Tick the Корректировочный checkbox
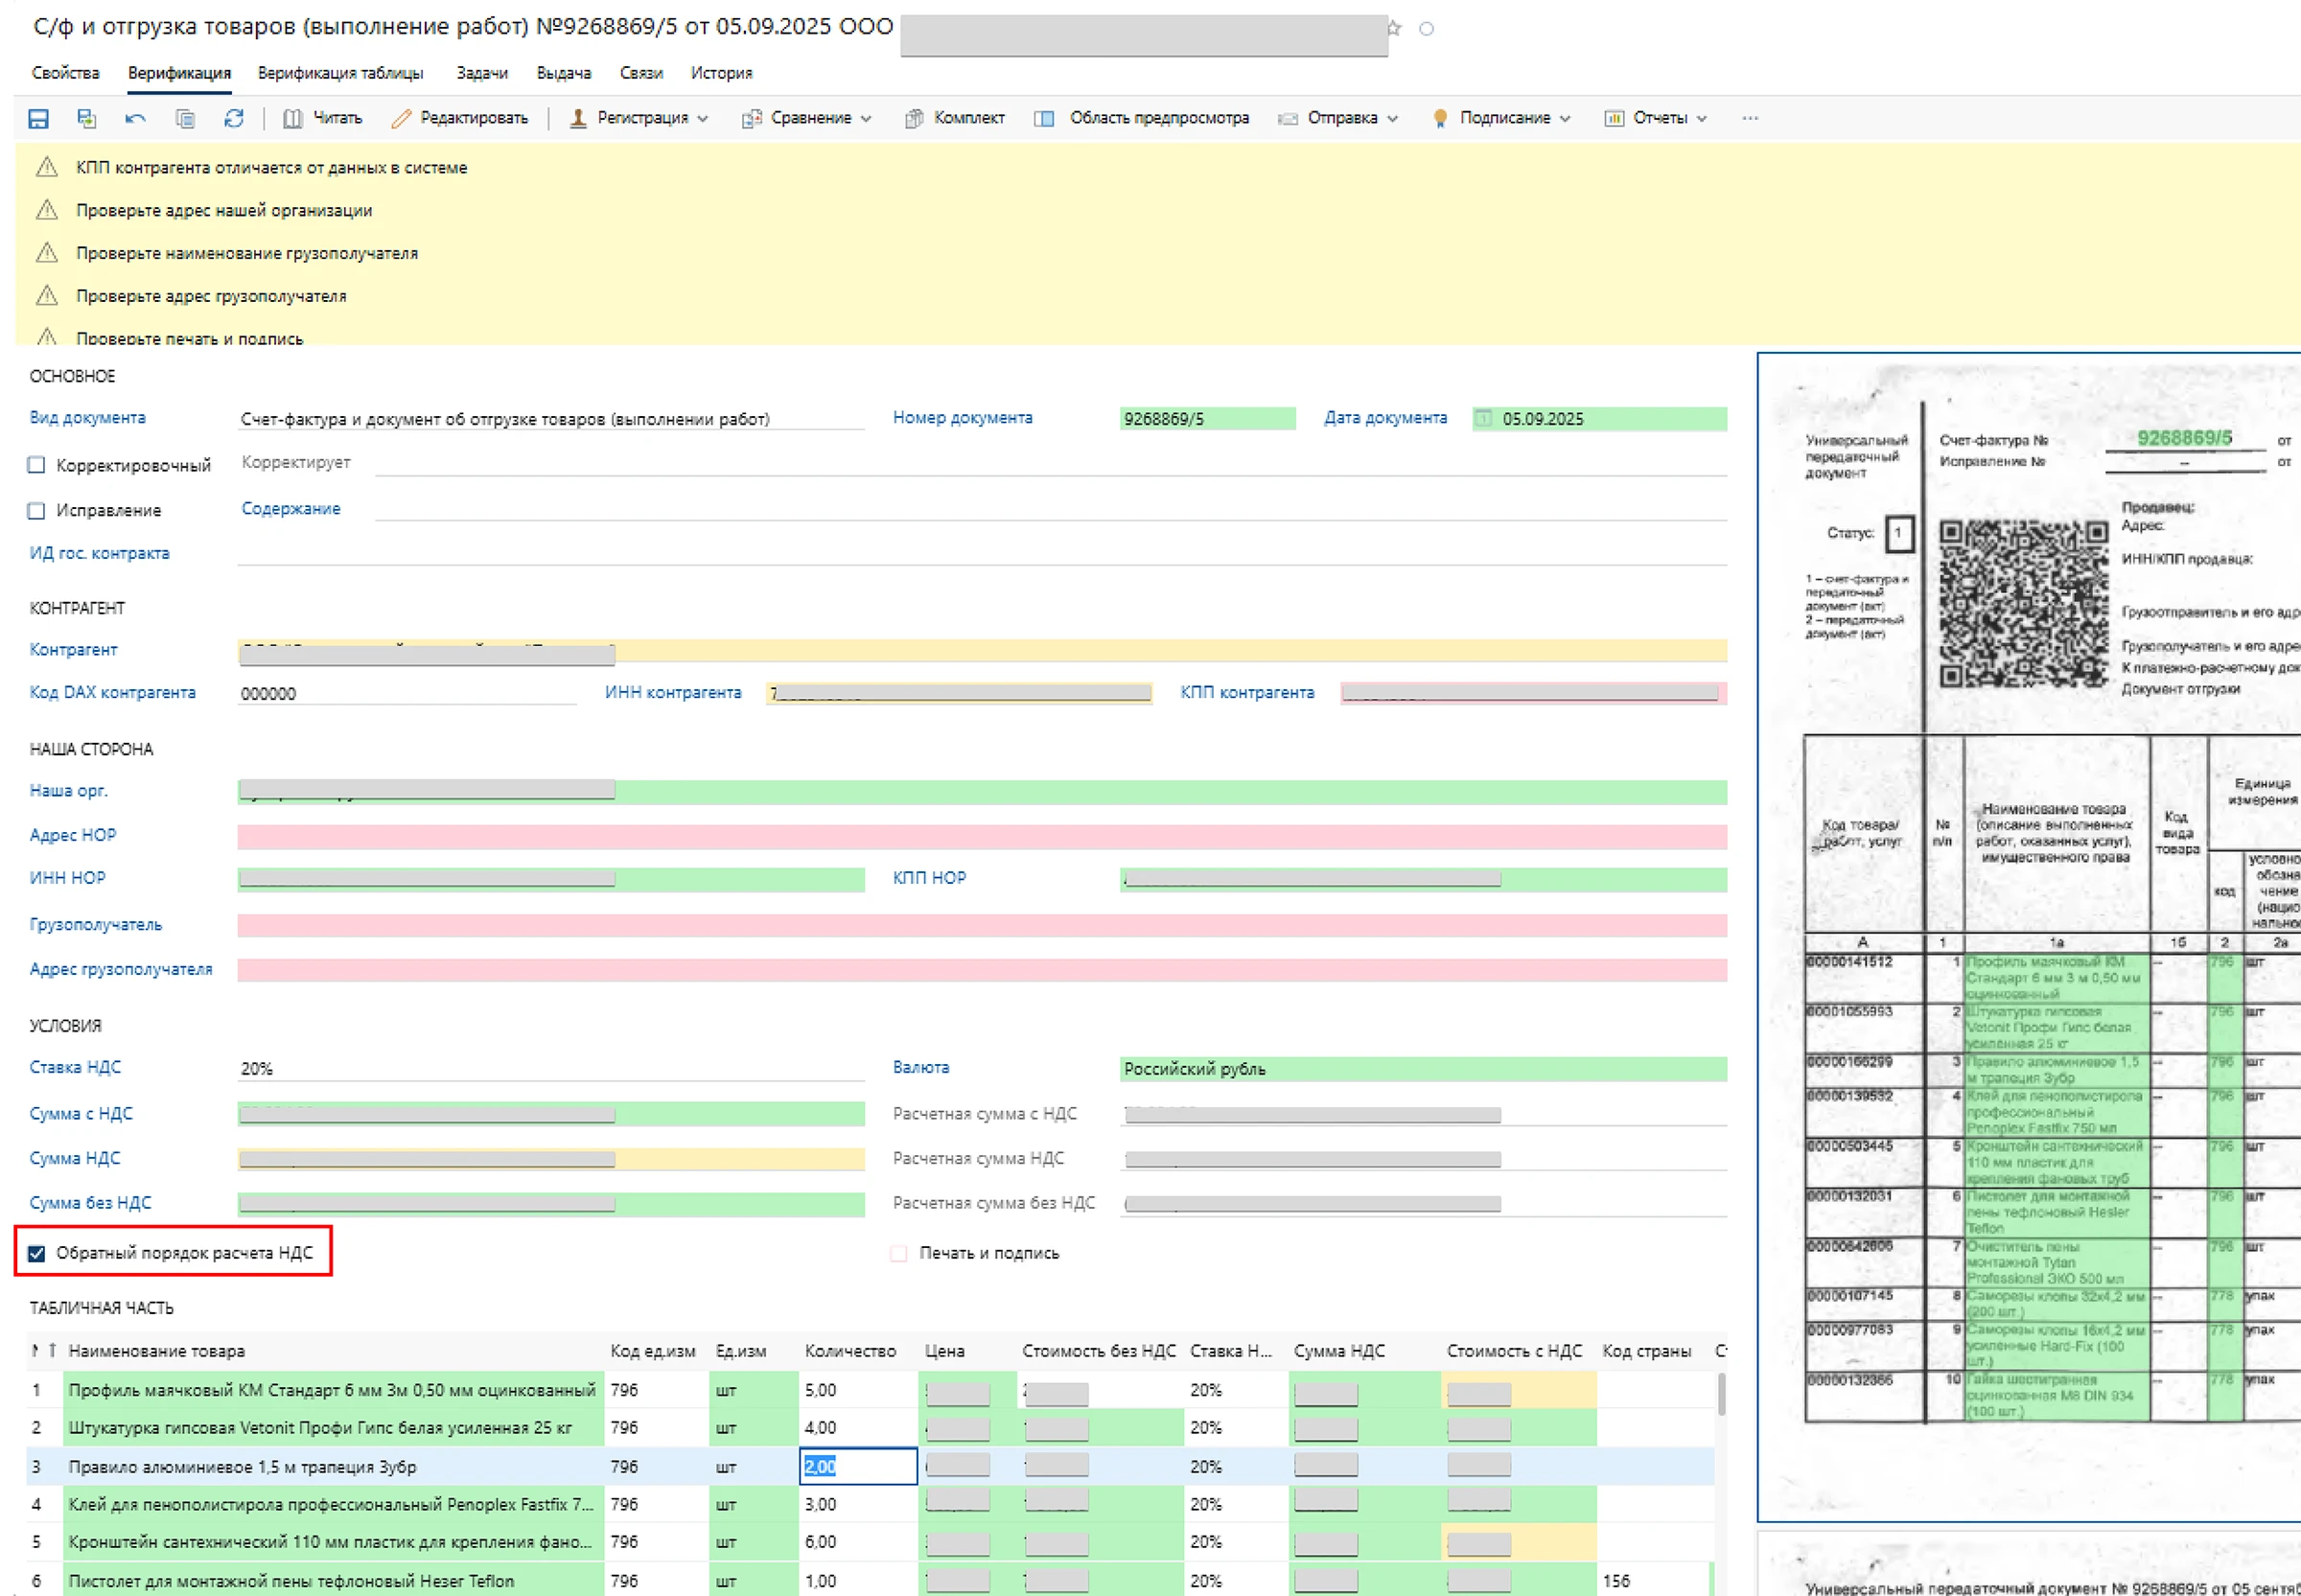Image resolution: width=2301 pixels, height=1596 pixels. pos(37,465)
